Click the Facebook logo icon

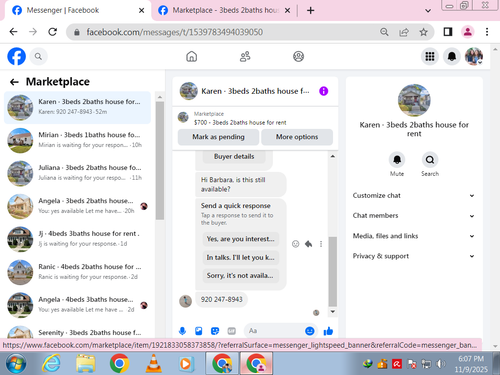tap(16, 56)
